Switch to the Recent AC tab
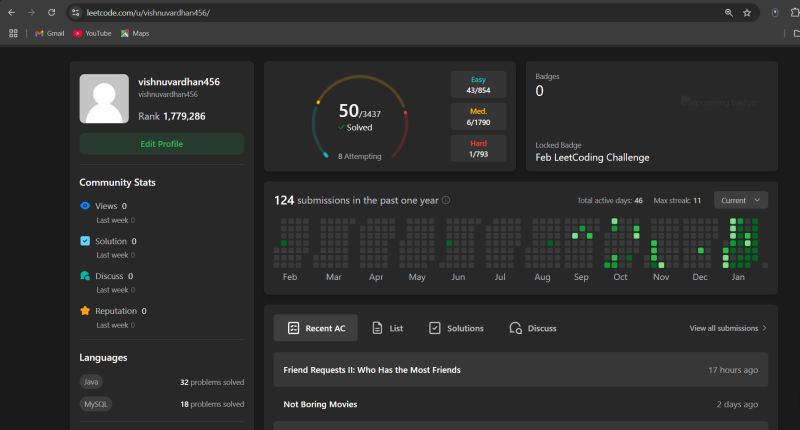The width and height of the screenshot is (800, 430). tap(316, 328)
